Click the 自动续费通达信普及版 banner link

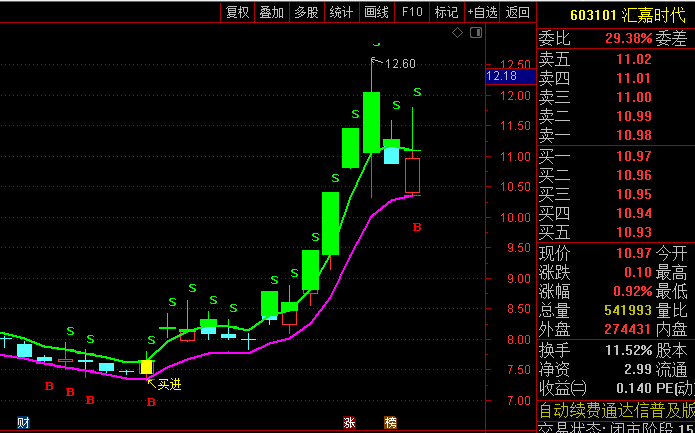click(x=617, y=410)
